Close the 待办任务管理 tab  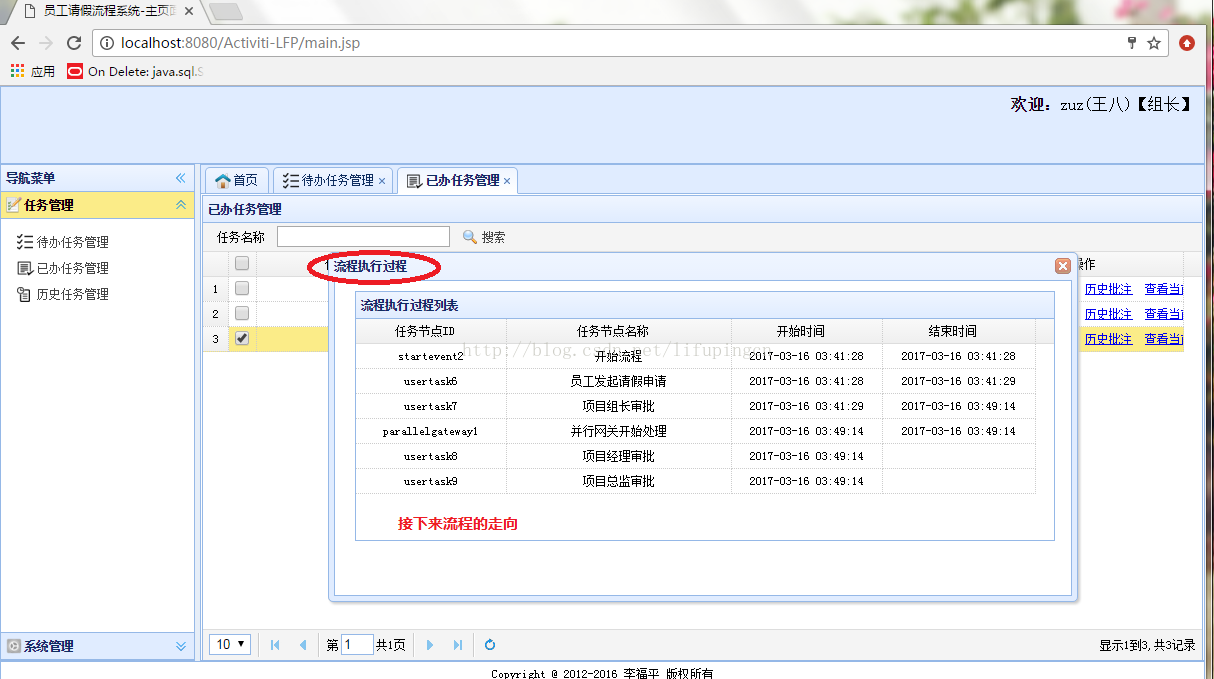point(382,181)
